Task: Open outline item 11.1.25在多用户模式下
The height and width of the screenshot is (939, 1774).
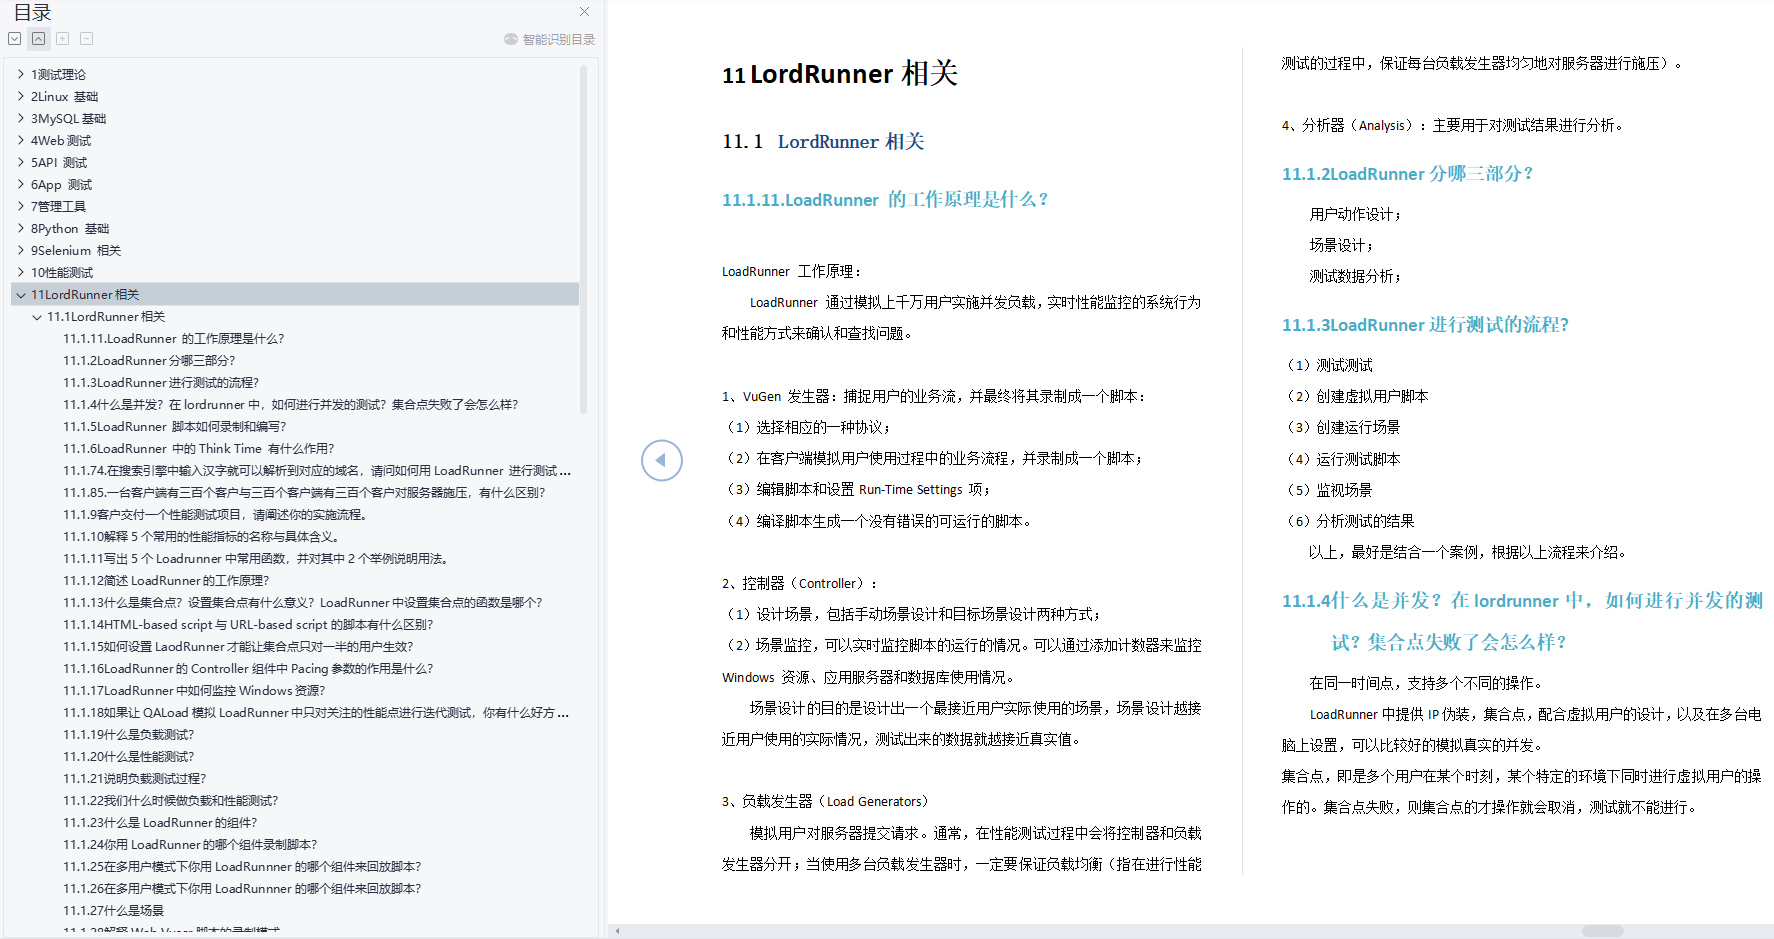Action: point(242,866)
